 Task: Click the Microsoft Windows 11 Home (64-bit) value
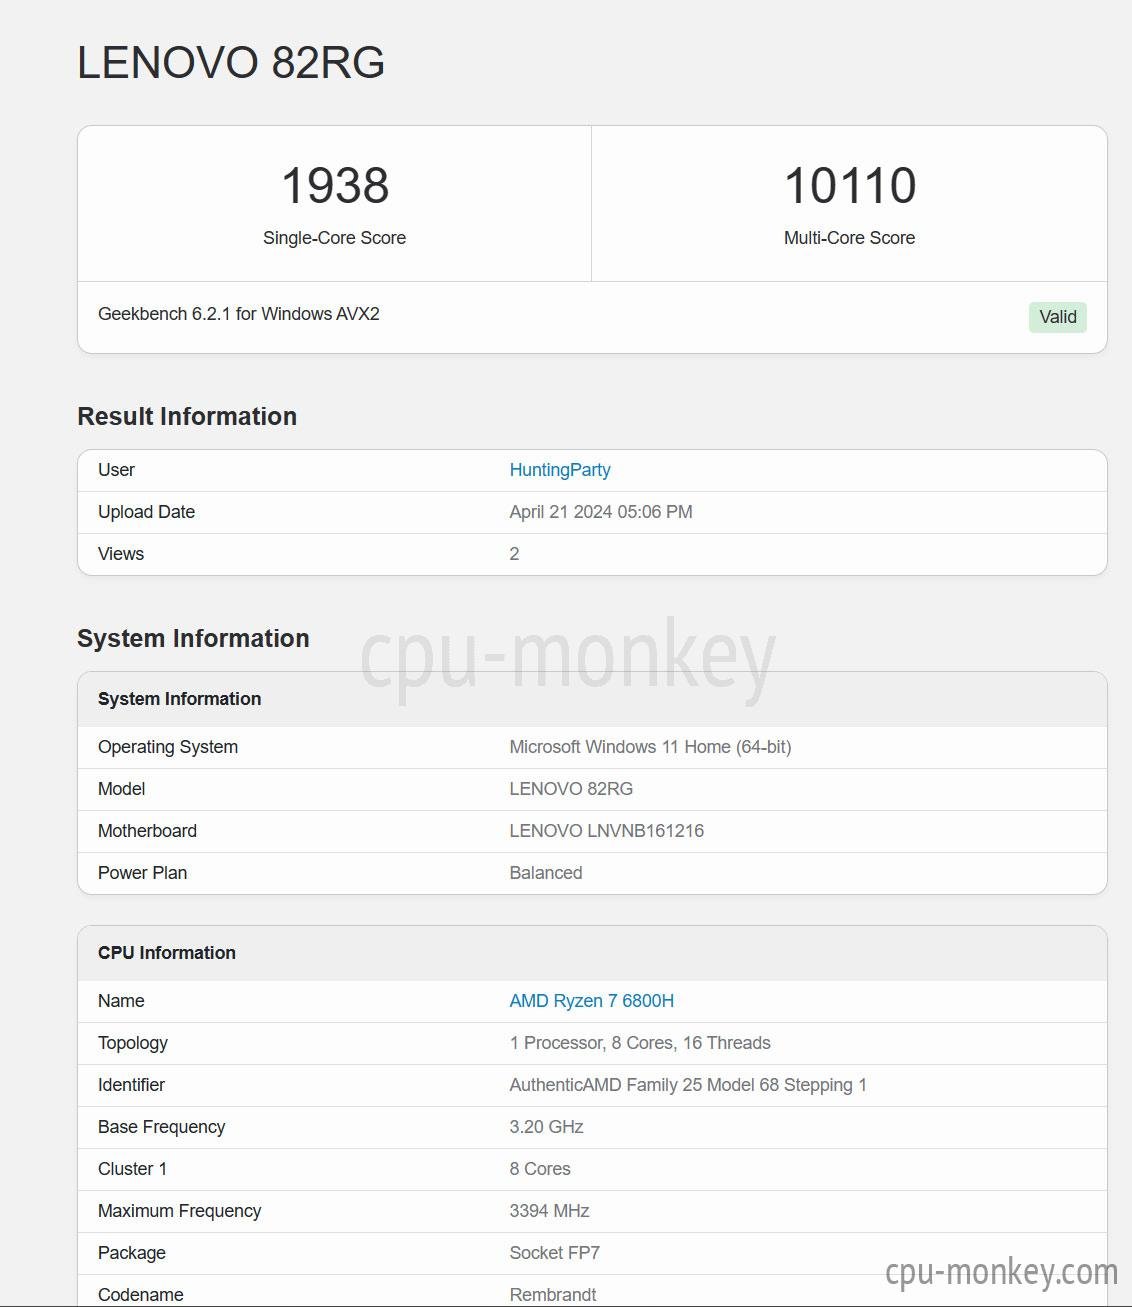pos(650,747)
